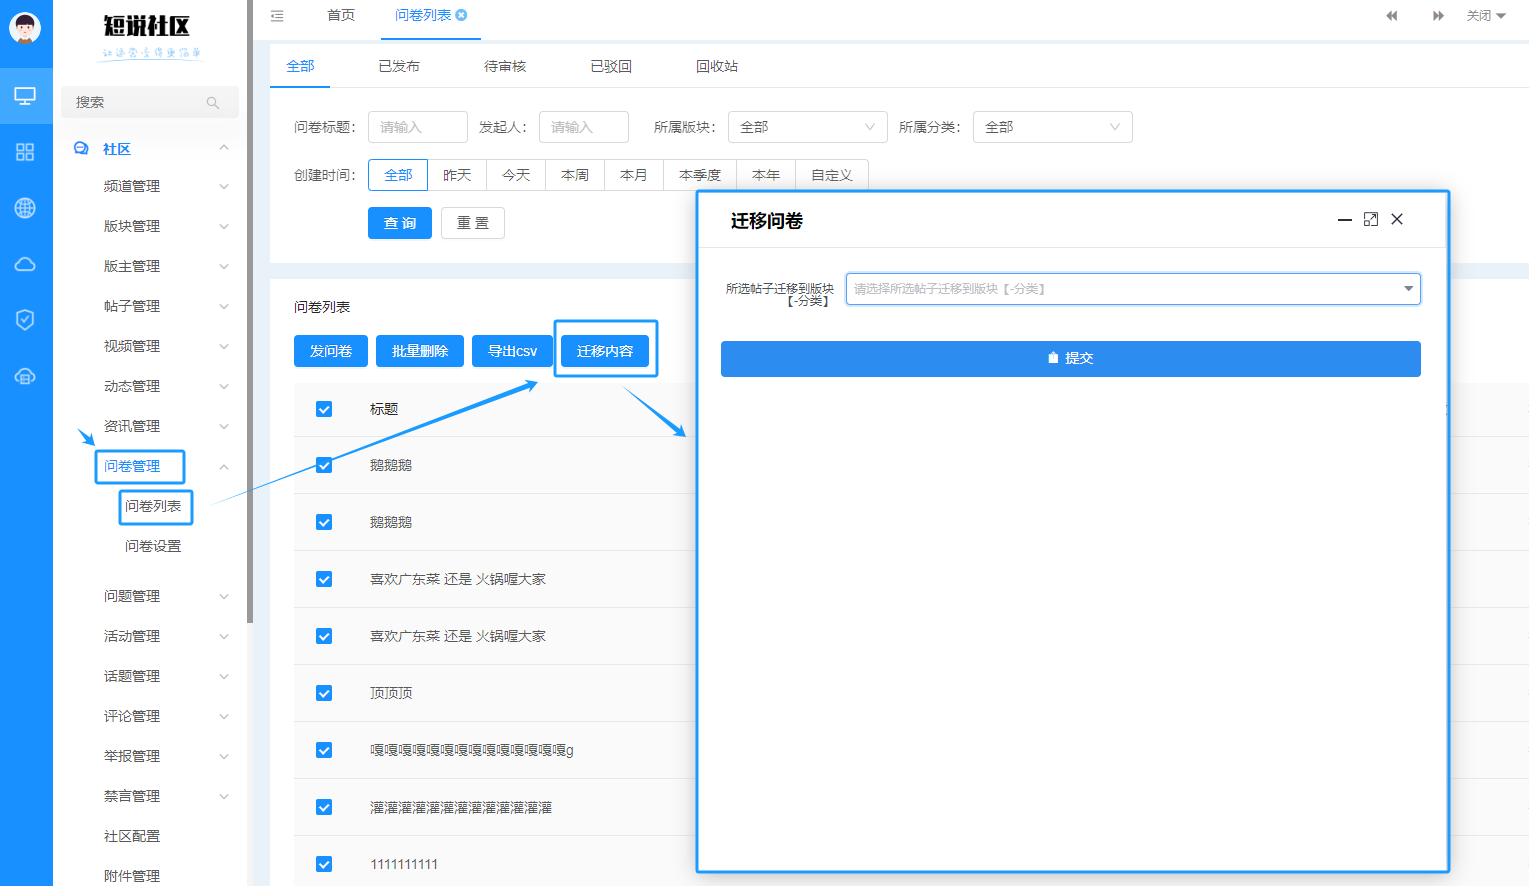Toggle the 标题 header select-all checkbox
1529x886 pixels.
coord(324,409)
